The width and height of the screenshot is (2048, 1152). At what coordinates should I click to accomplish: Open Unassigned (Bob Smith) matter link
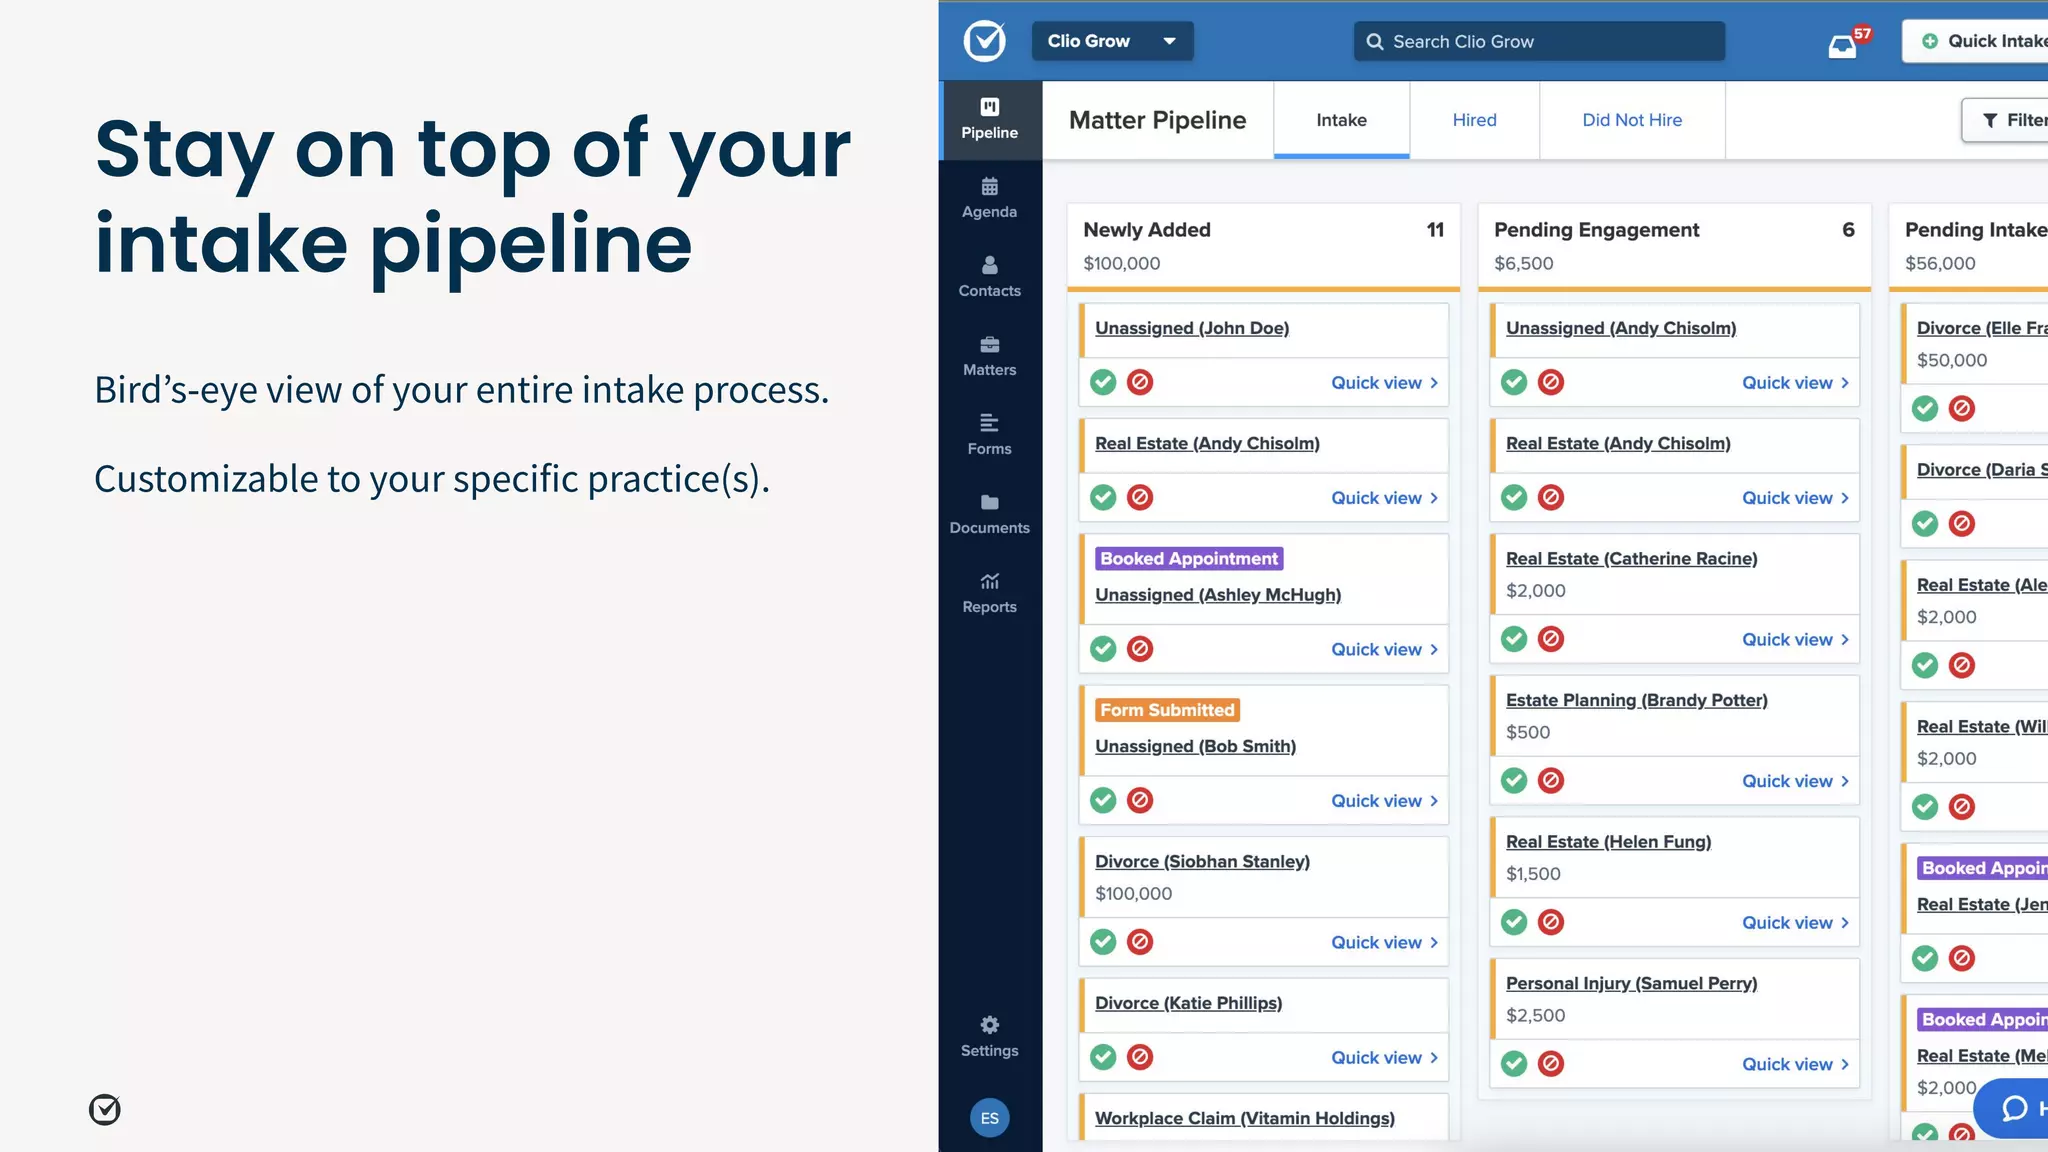pyautogui.click(x=1195, y=746)
